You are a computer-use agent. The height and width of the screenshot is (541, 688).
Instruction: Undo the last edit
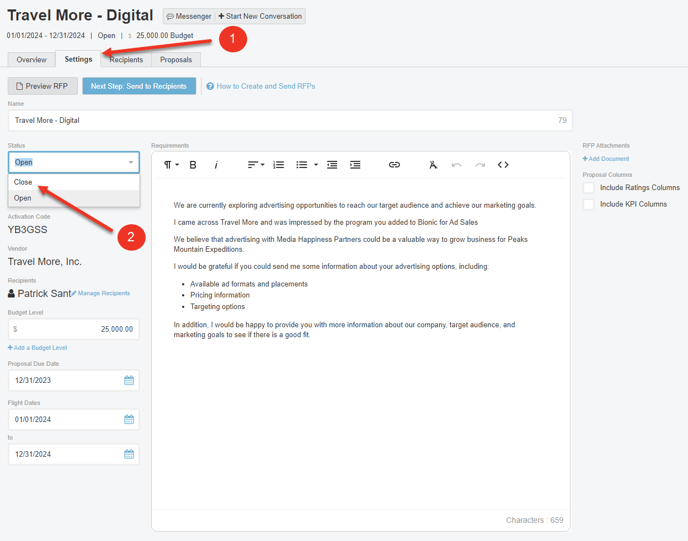tap(456, 165)
